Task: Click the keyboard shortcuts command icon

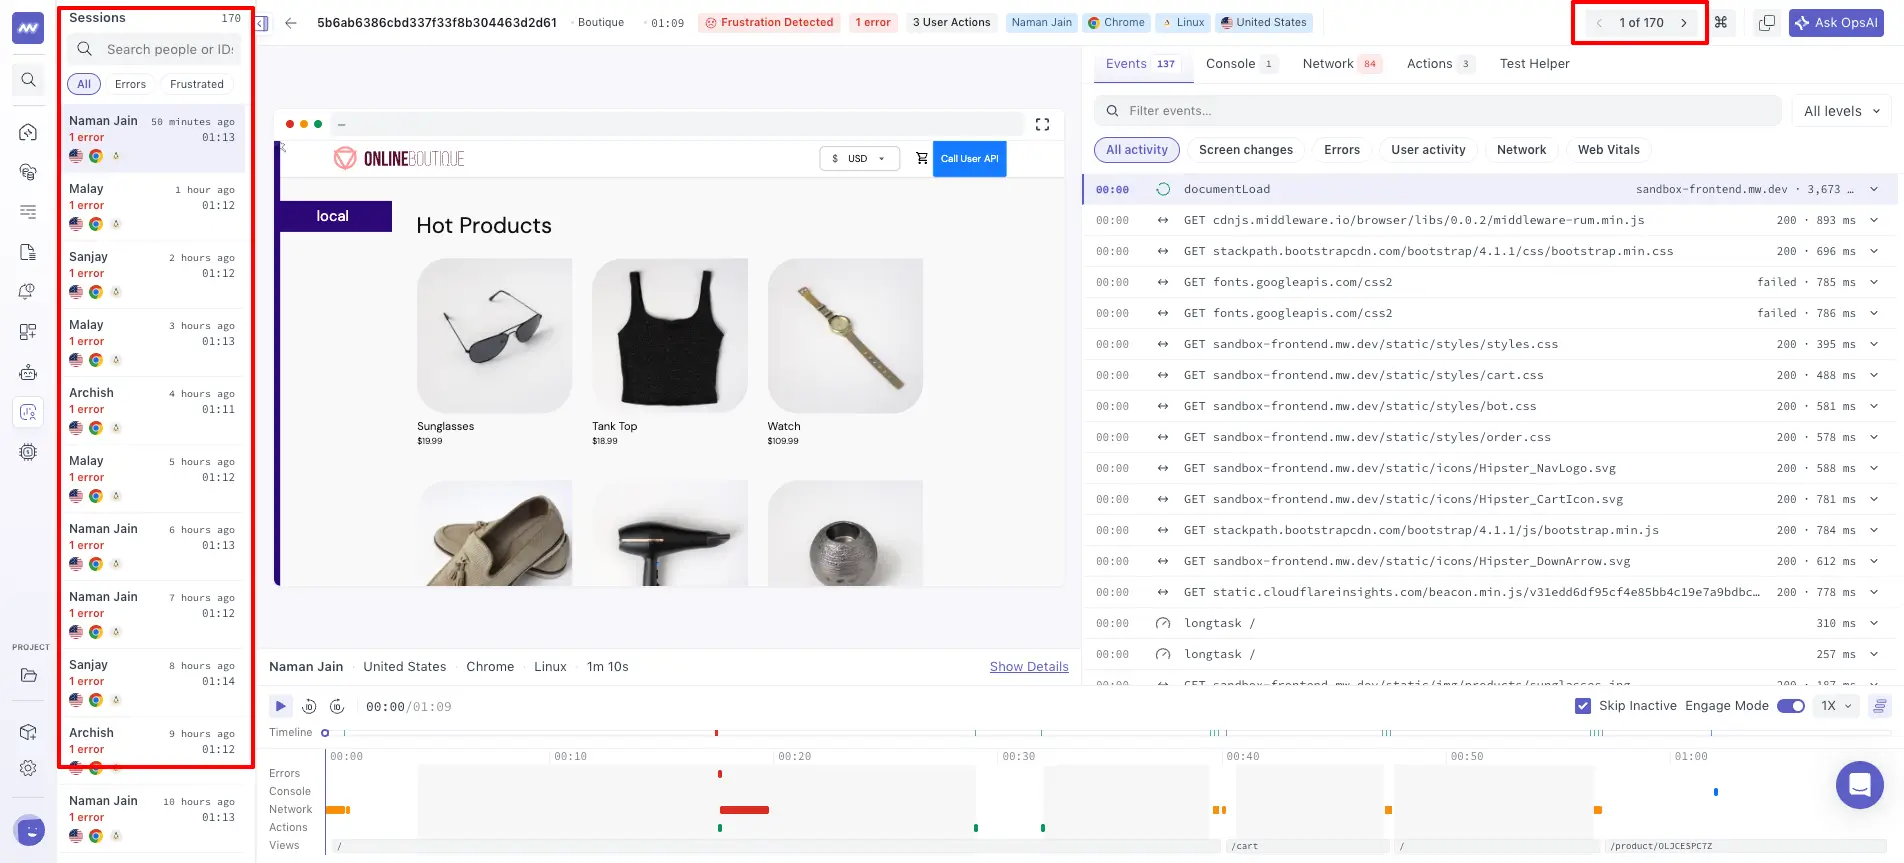Action: pyautogui.click(x=1721, y=22)
